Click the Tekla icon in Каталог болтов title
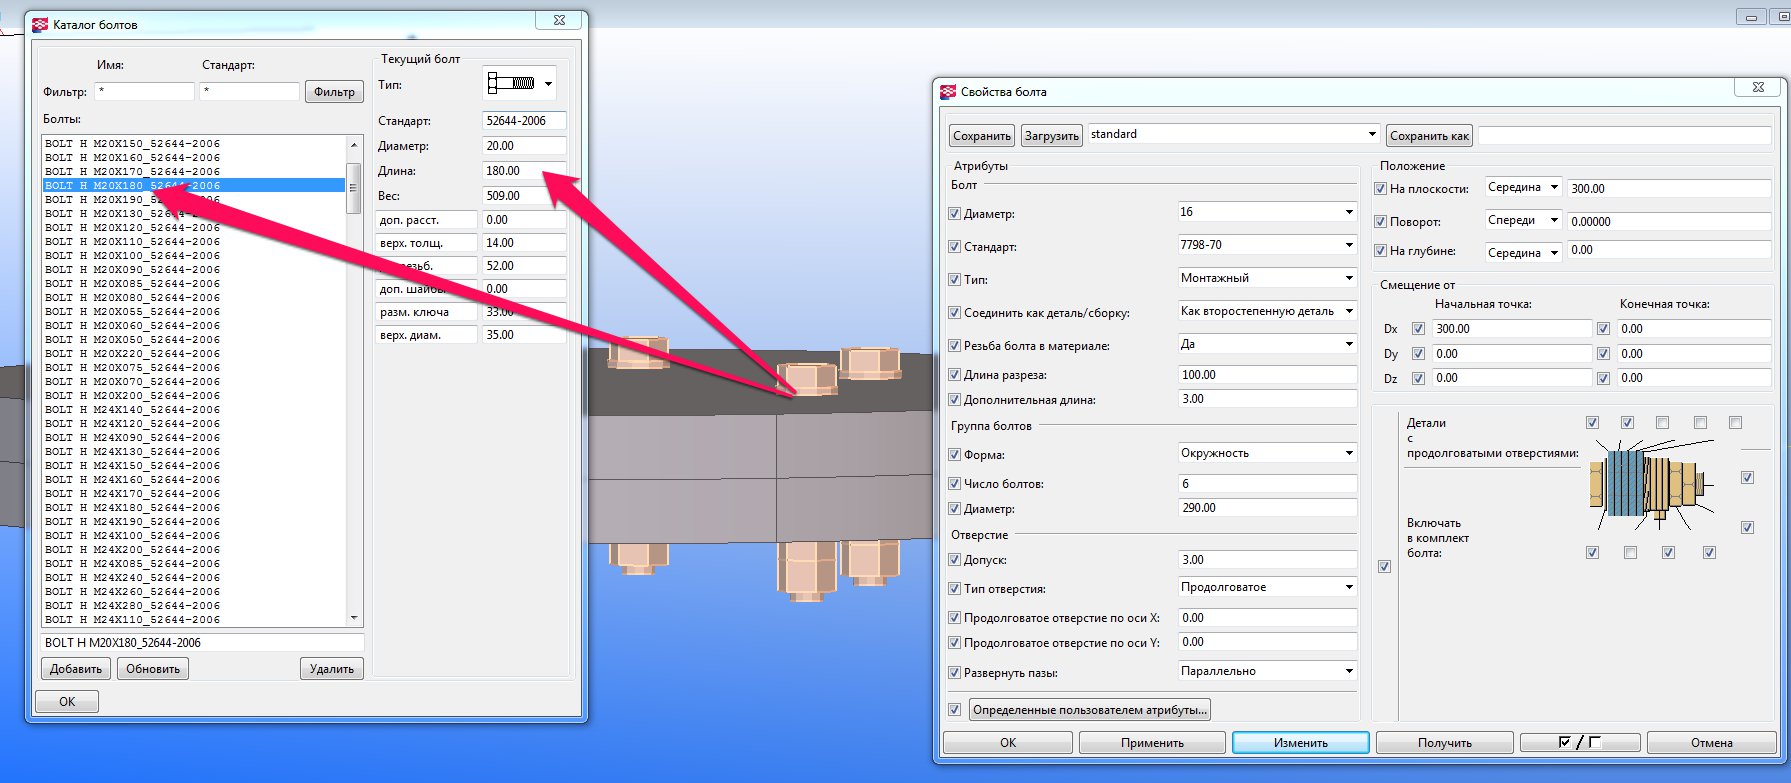 point(40,24)
